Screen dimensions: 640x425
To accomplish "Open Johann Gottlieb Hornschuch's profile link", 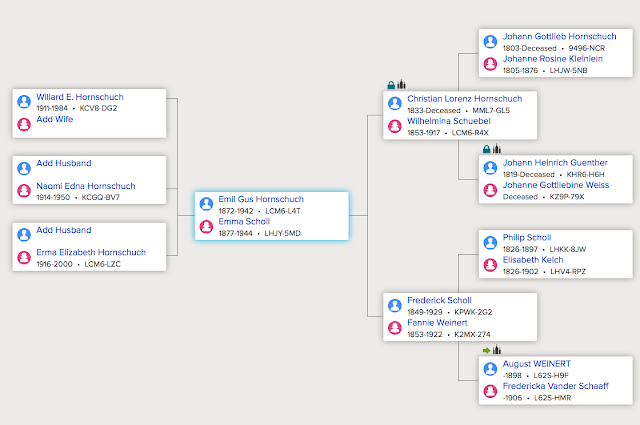I will click(560, 35).
